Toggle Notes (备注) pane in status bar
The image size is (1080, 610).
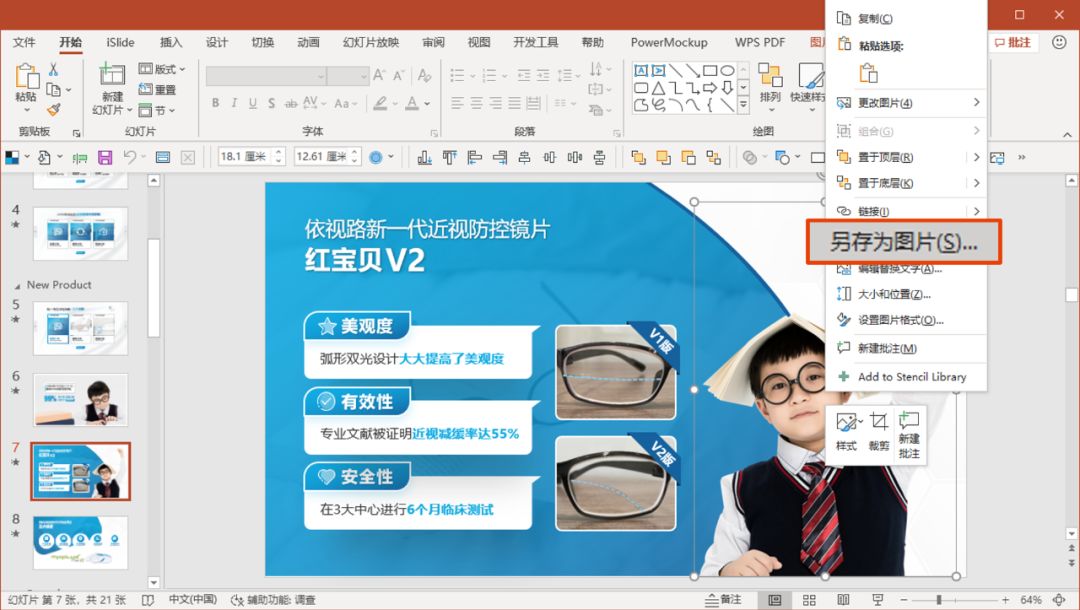(x=723, y=600)
